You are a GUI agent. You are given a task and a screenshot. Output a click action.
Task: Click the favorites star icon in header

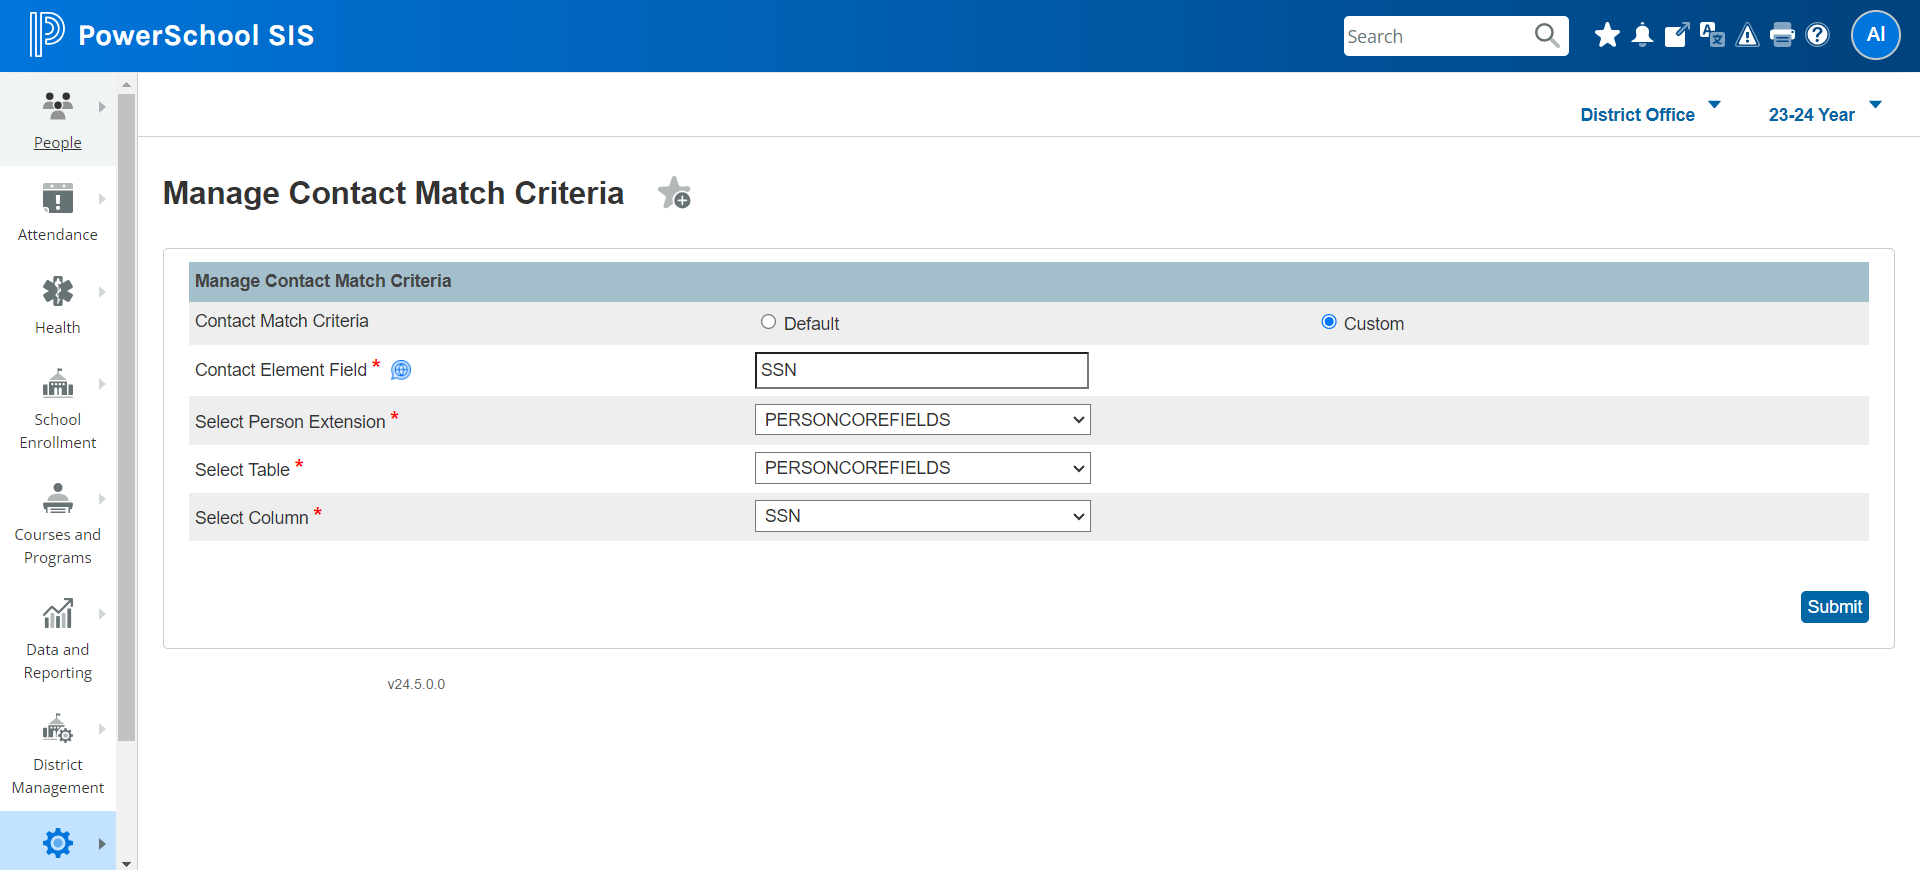1607,36
